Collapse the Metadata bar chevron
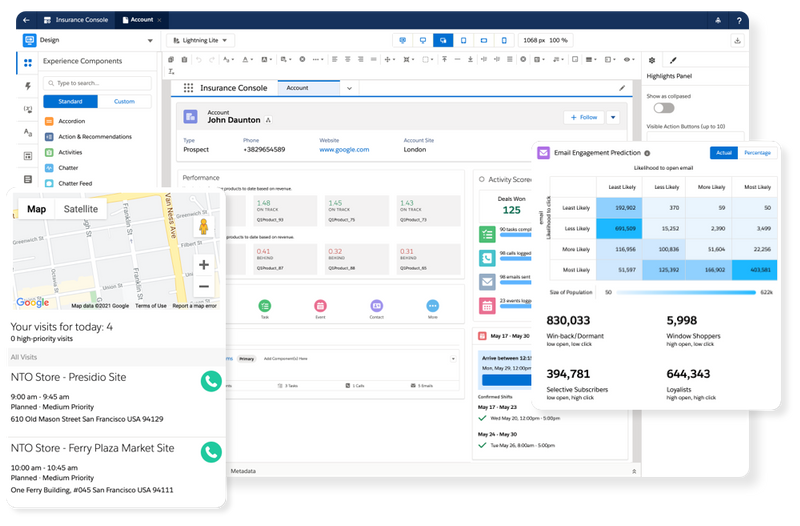The width and height of the screenshot is (800, 526). pos(634,471)
